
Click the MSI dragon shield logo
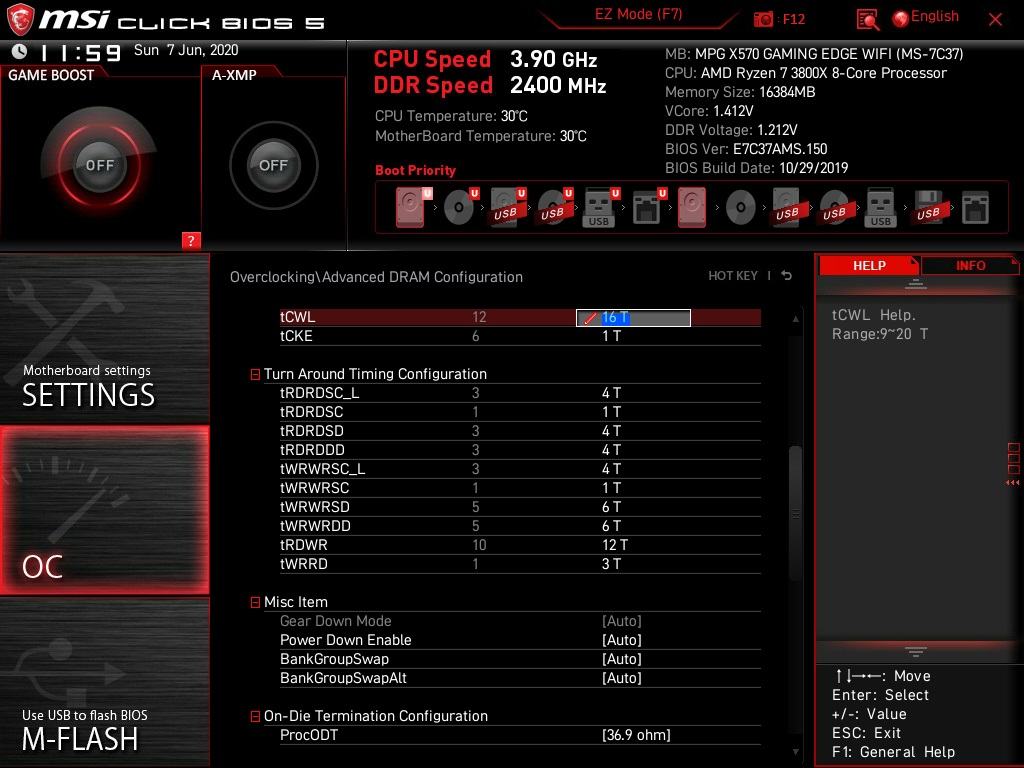click(20, 20)
